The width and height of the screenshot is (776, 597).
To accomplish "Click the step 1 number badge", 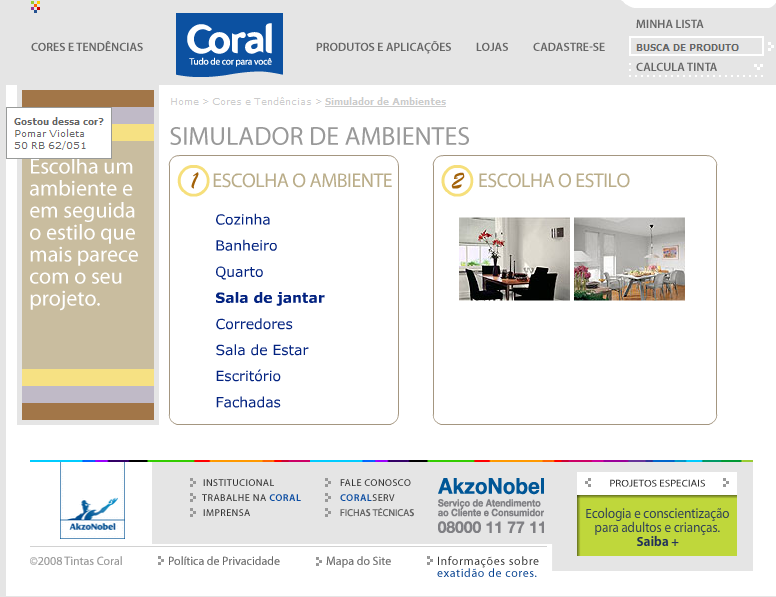I will [194, 180].
